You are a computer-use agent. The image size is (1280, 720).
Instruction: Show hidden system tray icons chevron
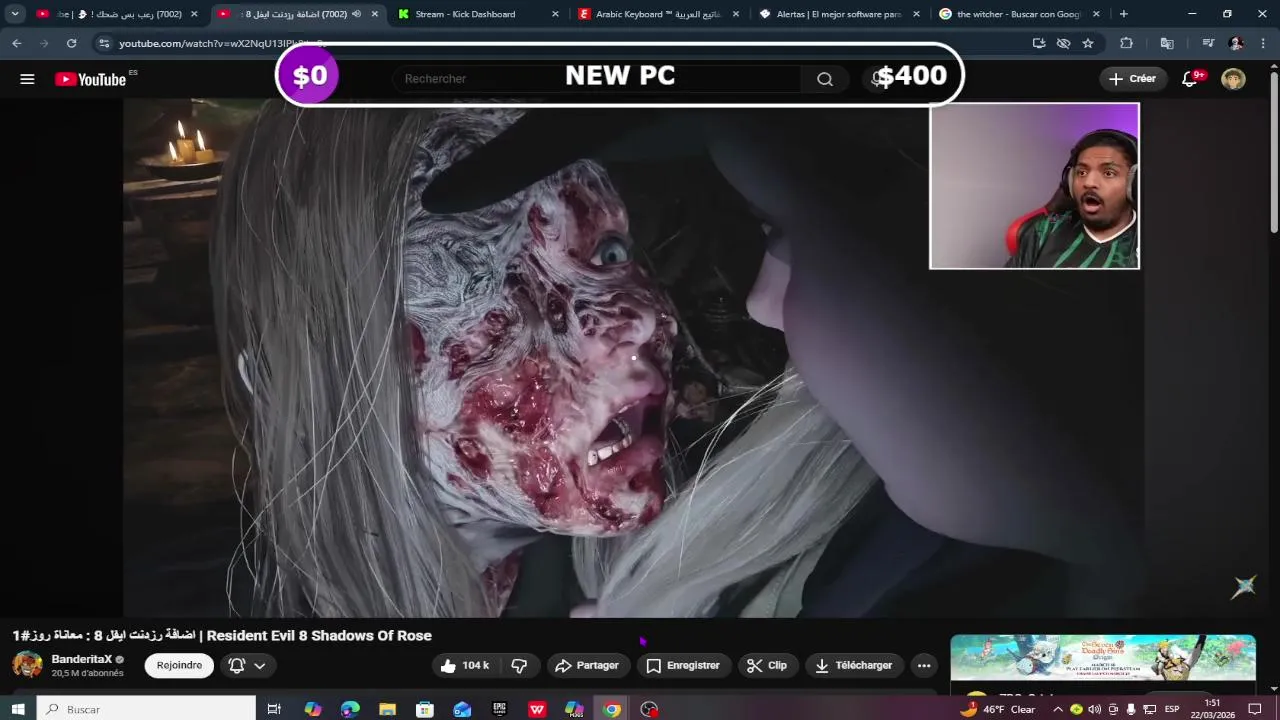coord(1058,709)
